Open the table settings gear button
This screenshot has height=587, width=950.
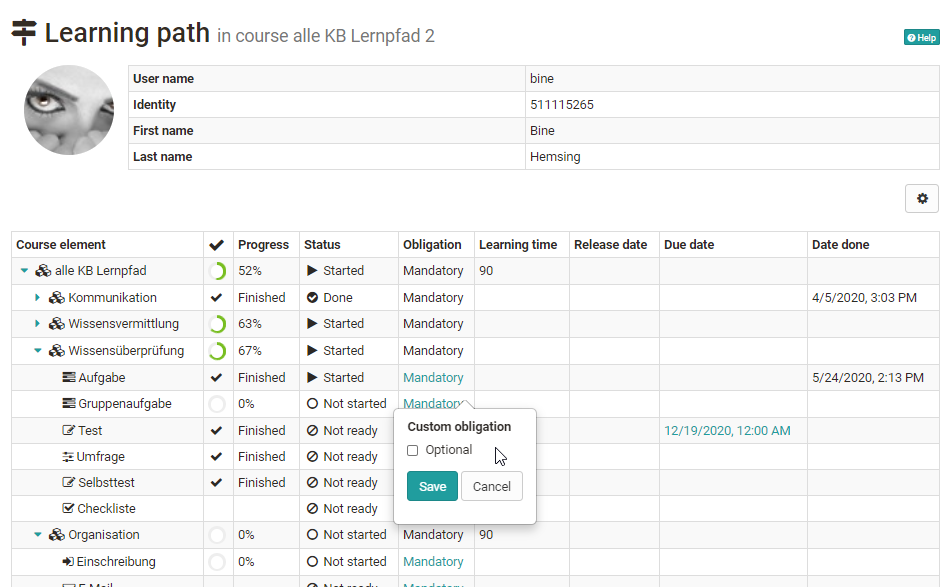[x=921, y=199]
